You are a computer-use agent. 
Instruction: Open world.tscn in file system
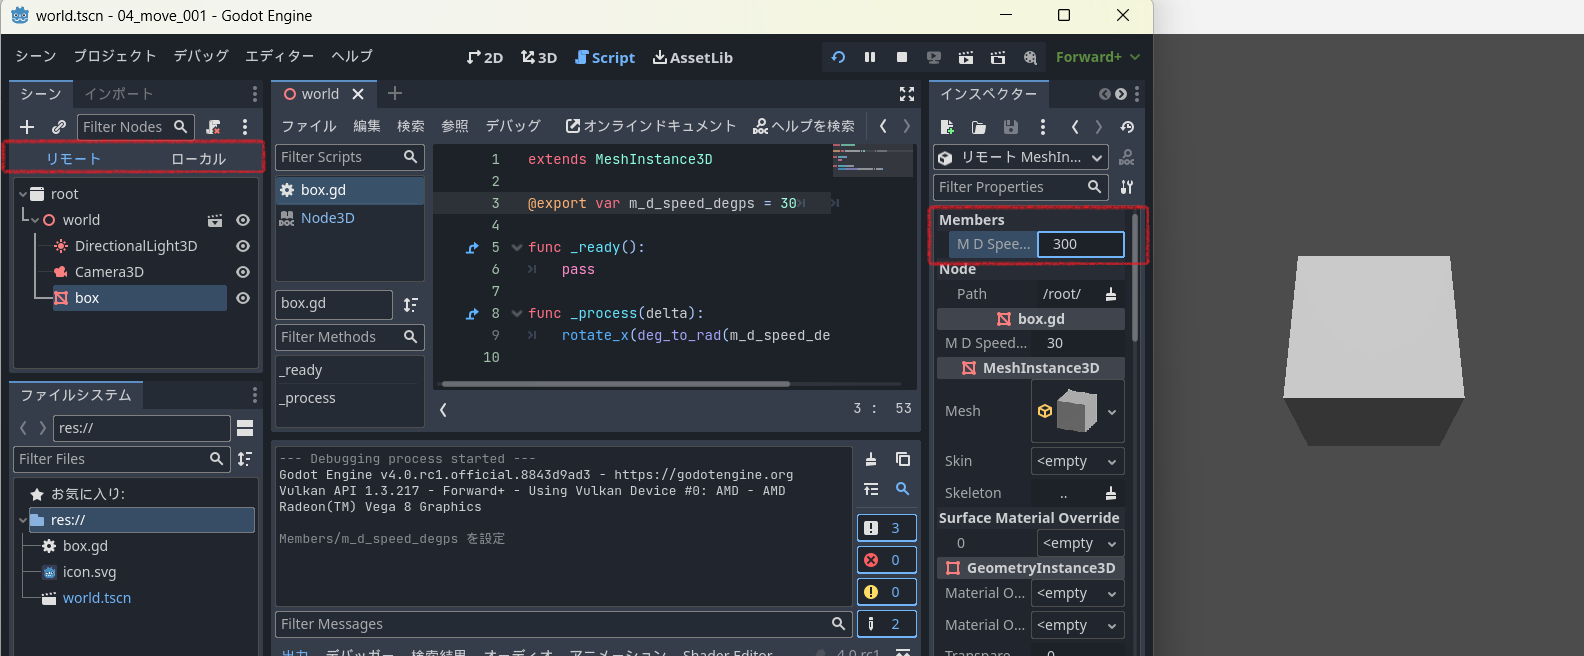tap(97, 598)
